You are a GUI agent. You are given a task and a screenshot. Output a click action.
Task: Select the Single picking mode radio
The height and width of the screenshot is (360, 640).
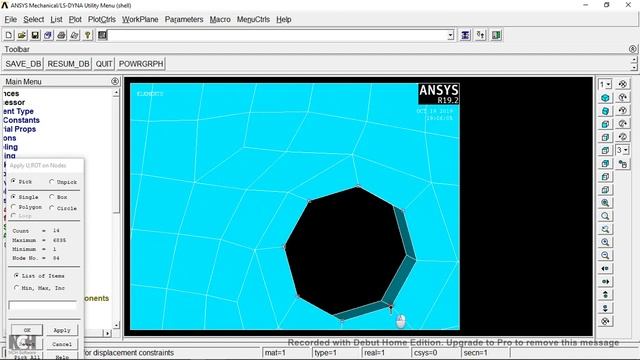coord(13,197)
